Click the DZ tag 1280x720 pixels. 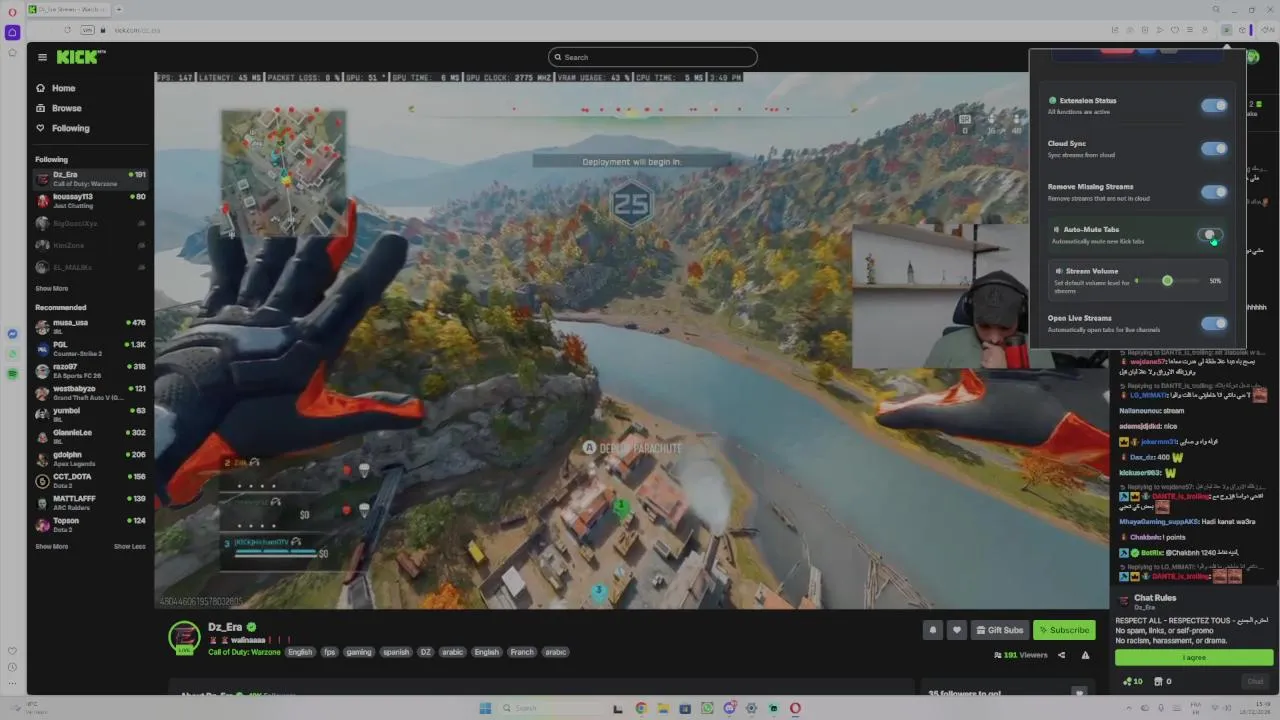coord(425,652)
